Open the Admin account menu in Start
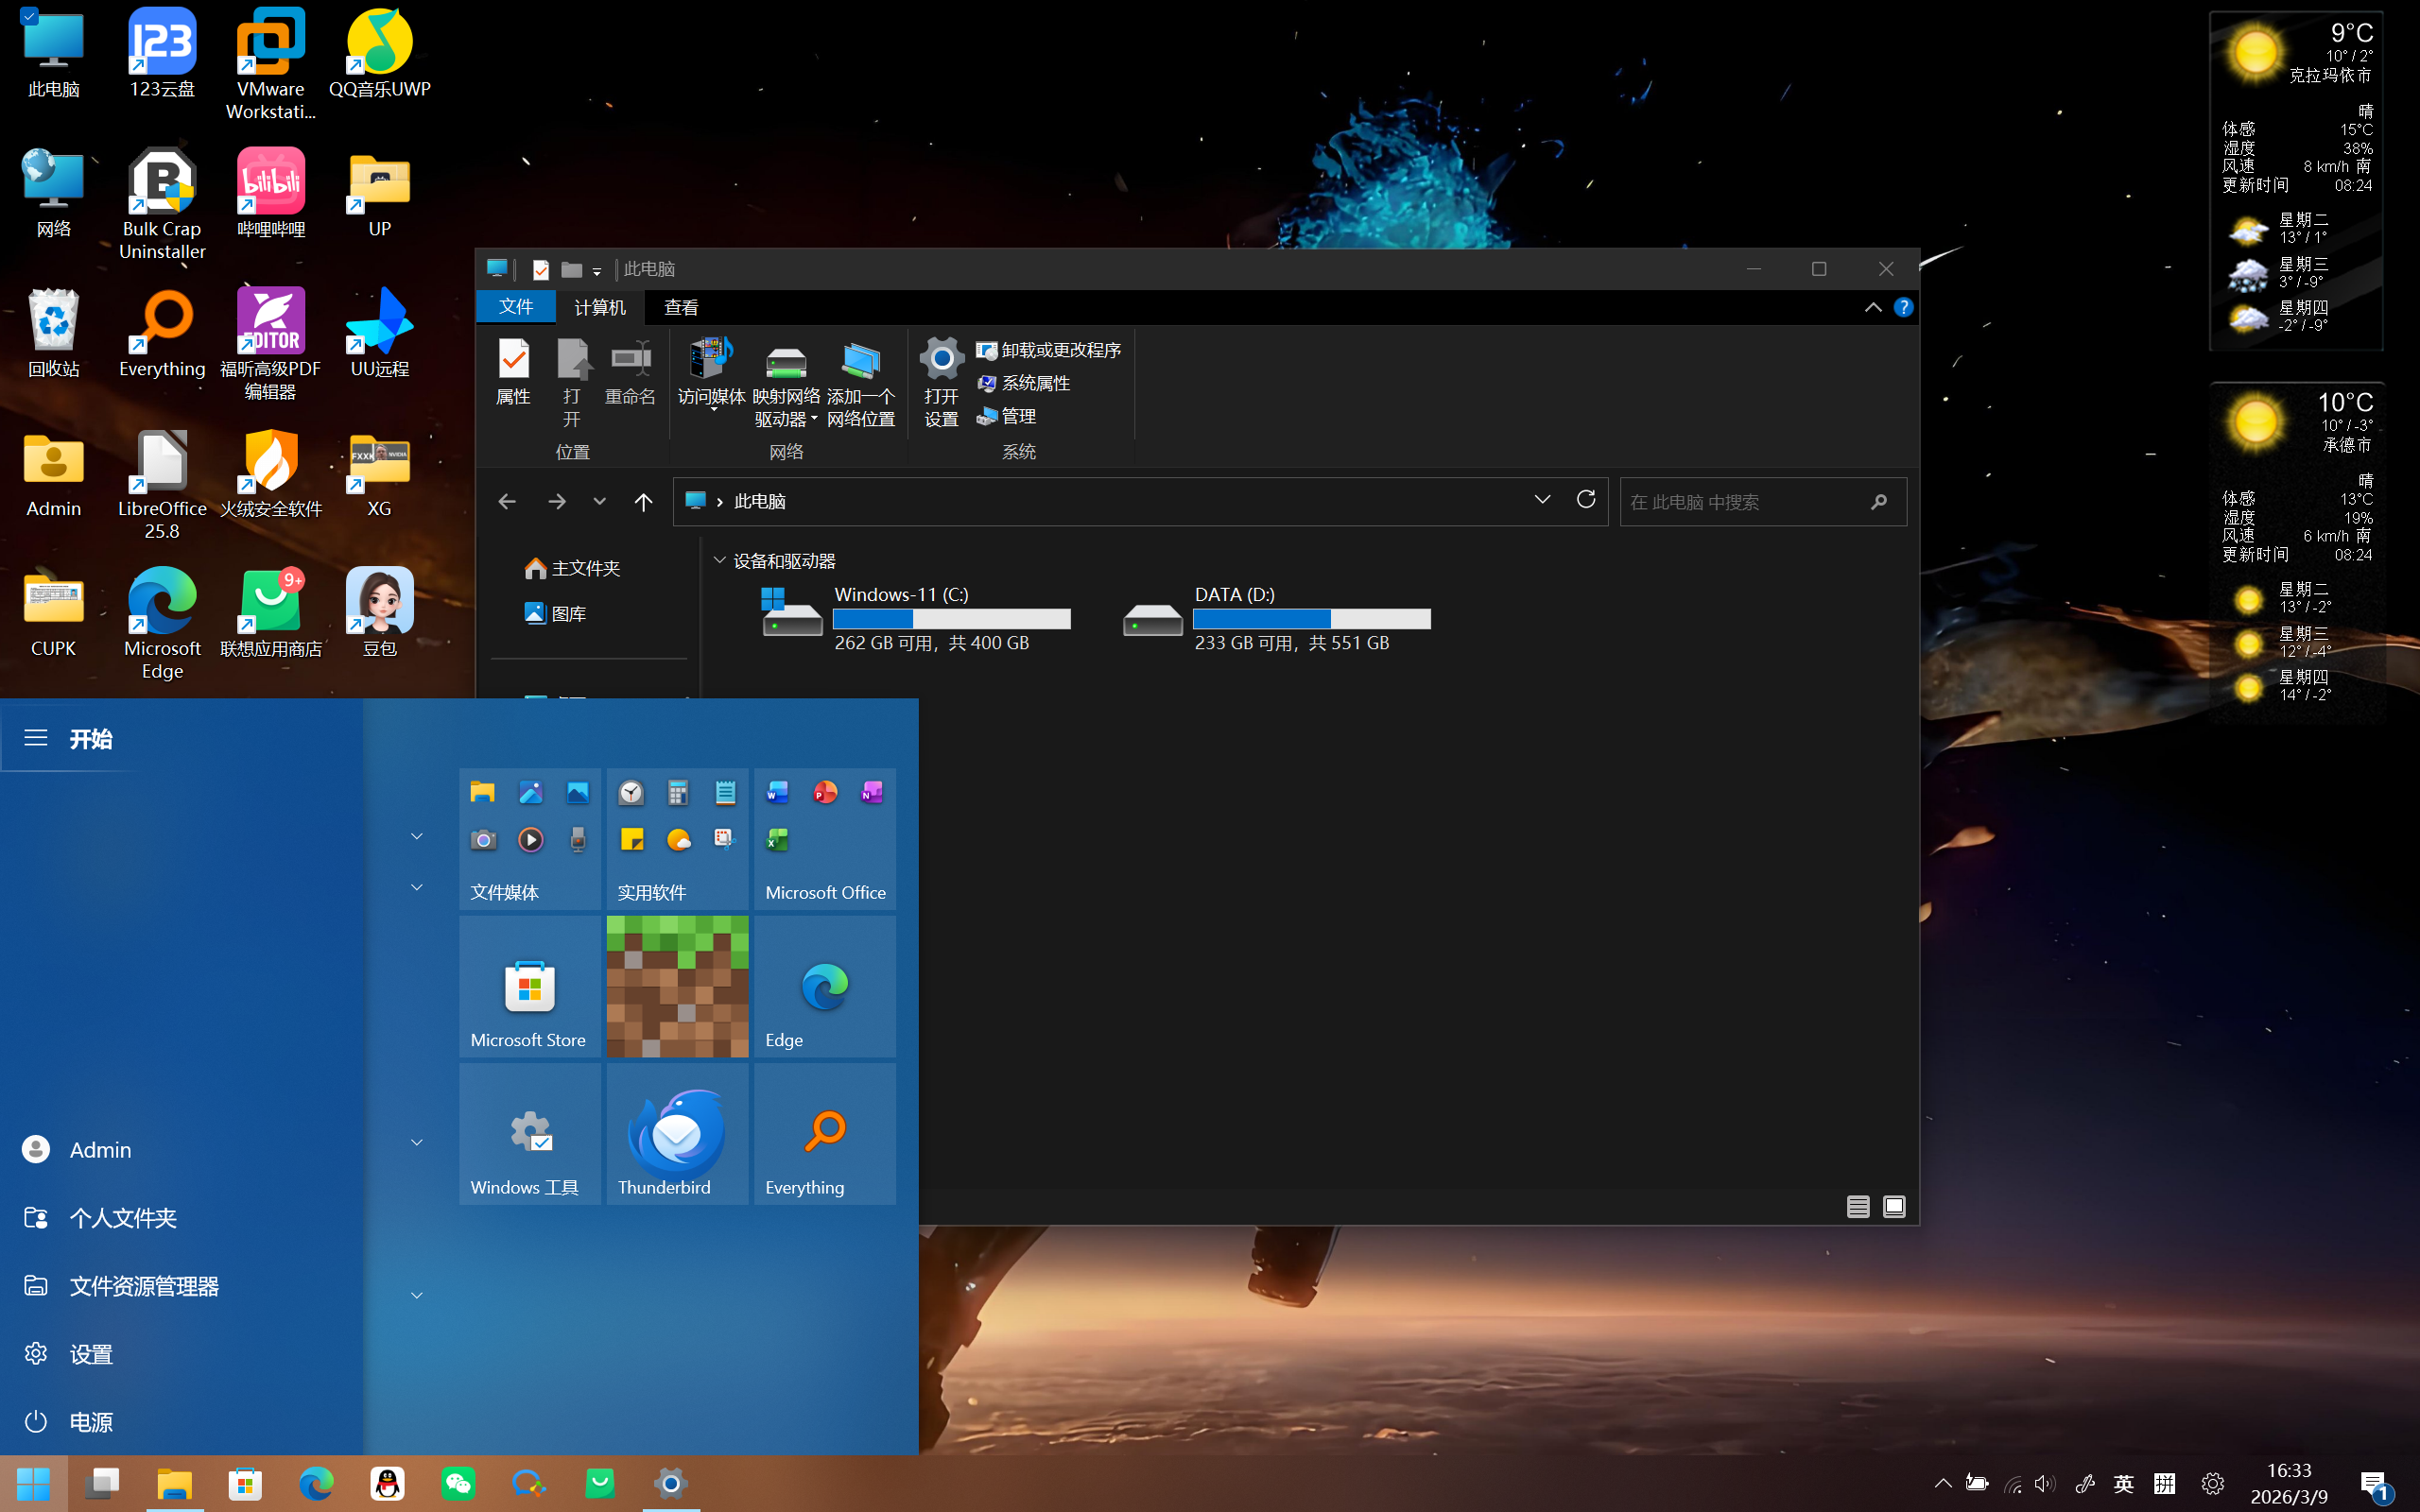2420x1512 pixels. [x=181, y=1149]
